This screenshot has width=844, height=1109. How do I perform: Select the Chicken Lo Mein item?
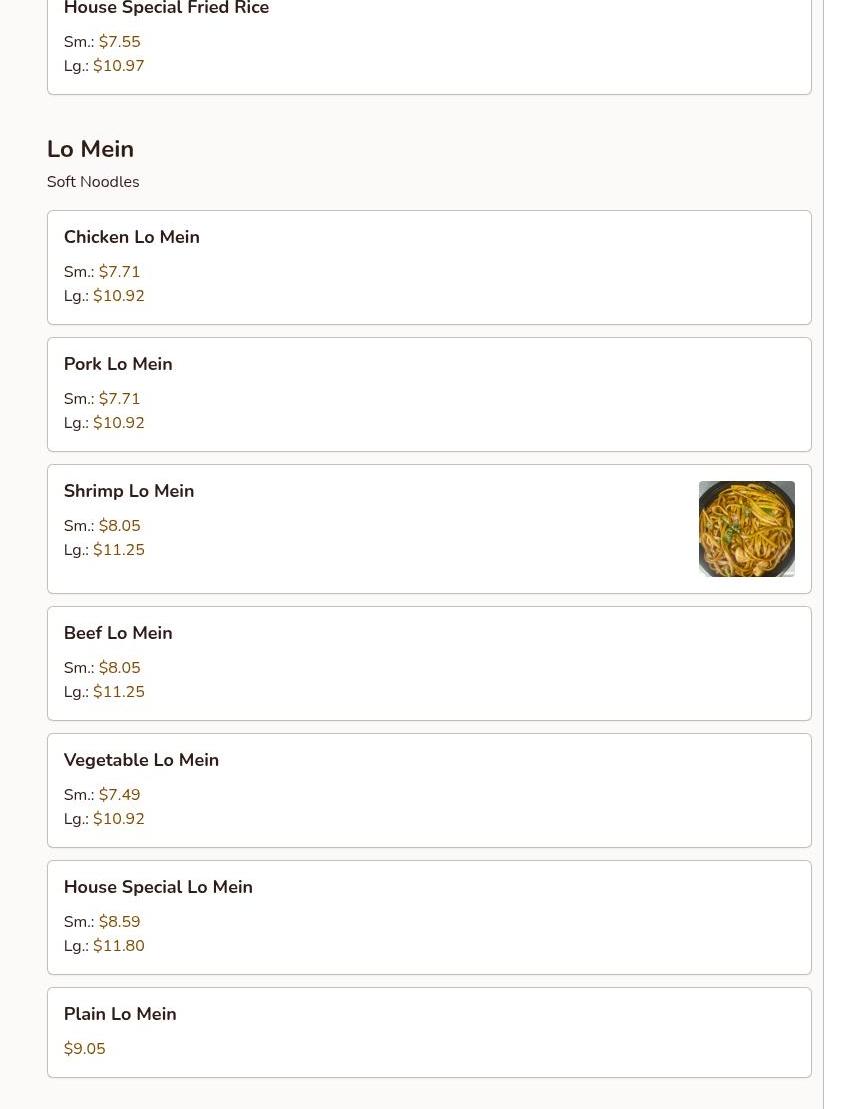(x=429, y=267)
